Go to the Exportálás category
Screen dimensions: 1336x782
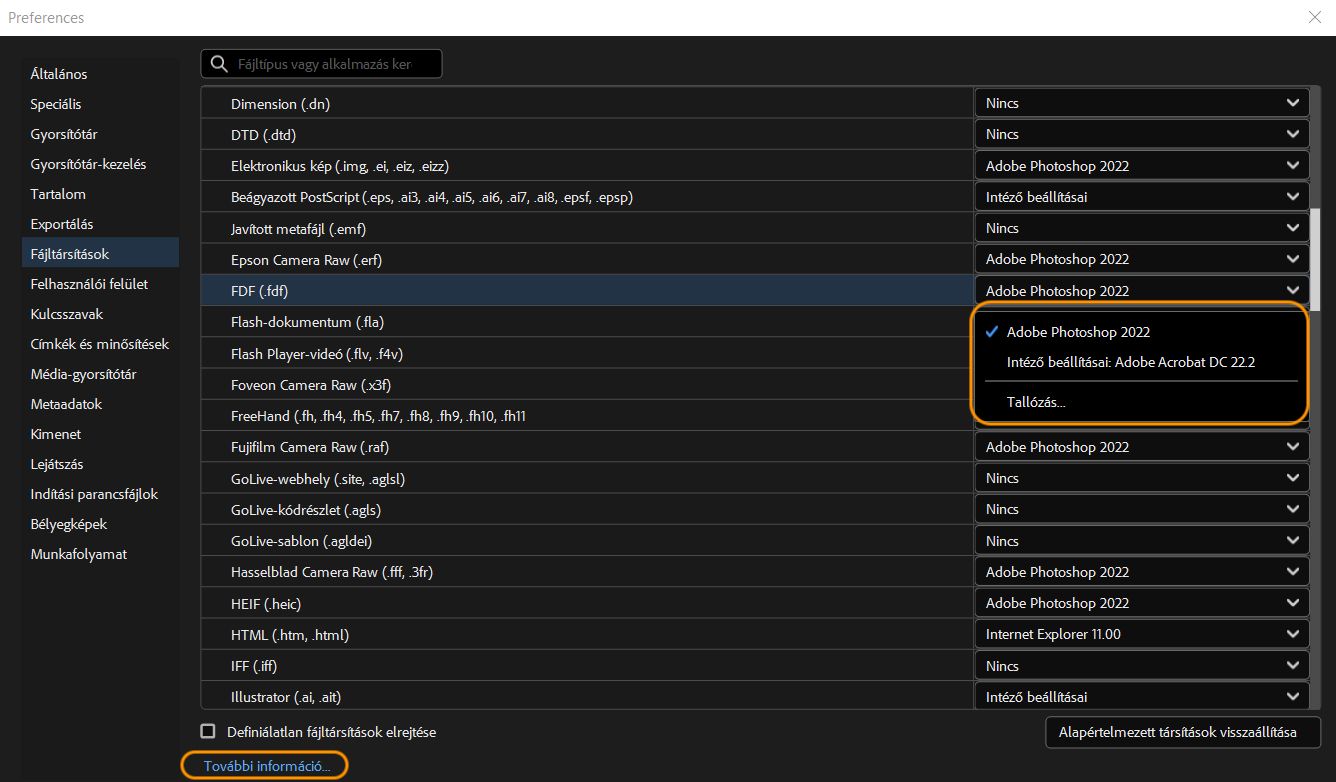point(62,224)
